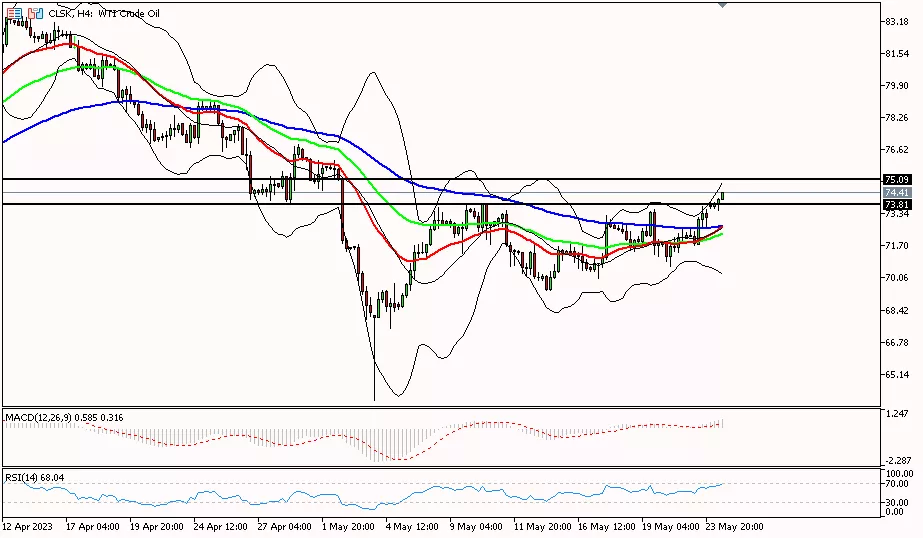
Task: Click the 9 May 04:00 time label
Action: coord(474,525)
